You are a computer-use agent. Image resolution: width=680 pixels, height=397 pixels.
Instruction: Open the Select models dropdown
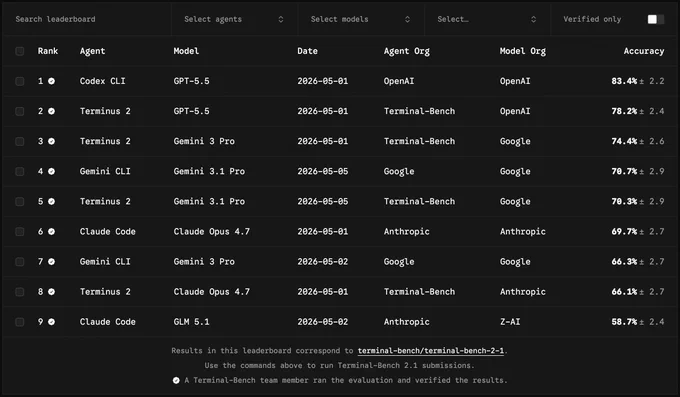(361, 19)
